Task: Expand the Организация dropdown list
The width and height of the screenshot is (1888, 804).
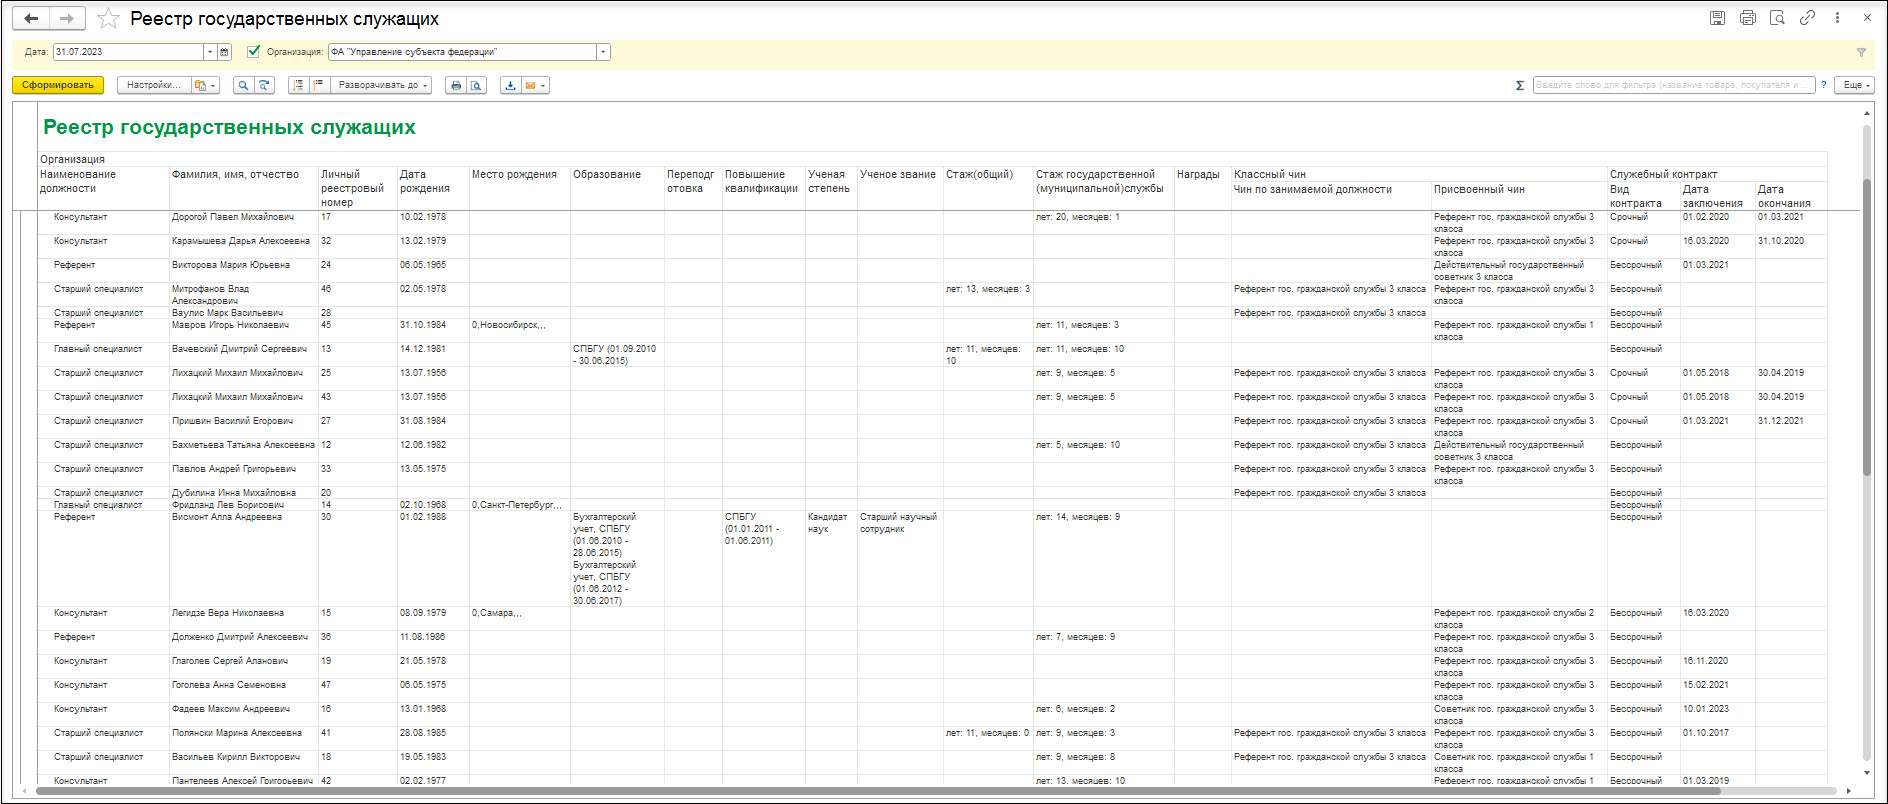Action: point(603,52)
